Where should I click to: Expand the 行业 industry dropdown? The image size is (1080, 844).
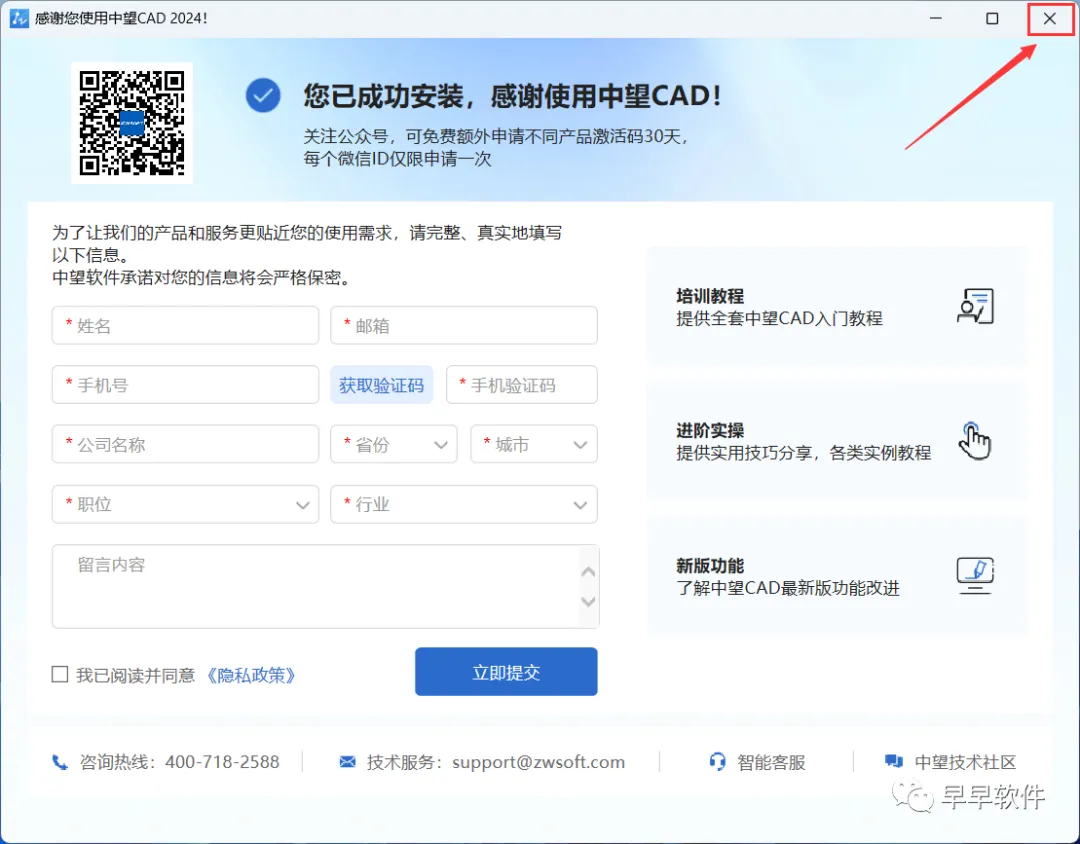tap(464, 504)
